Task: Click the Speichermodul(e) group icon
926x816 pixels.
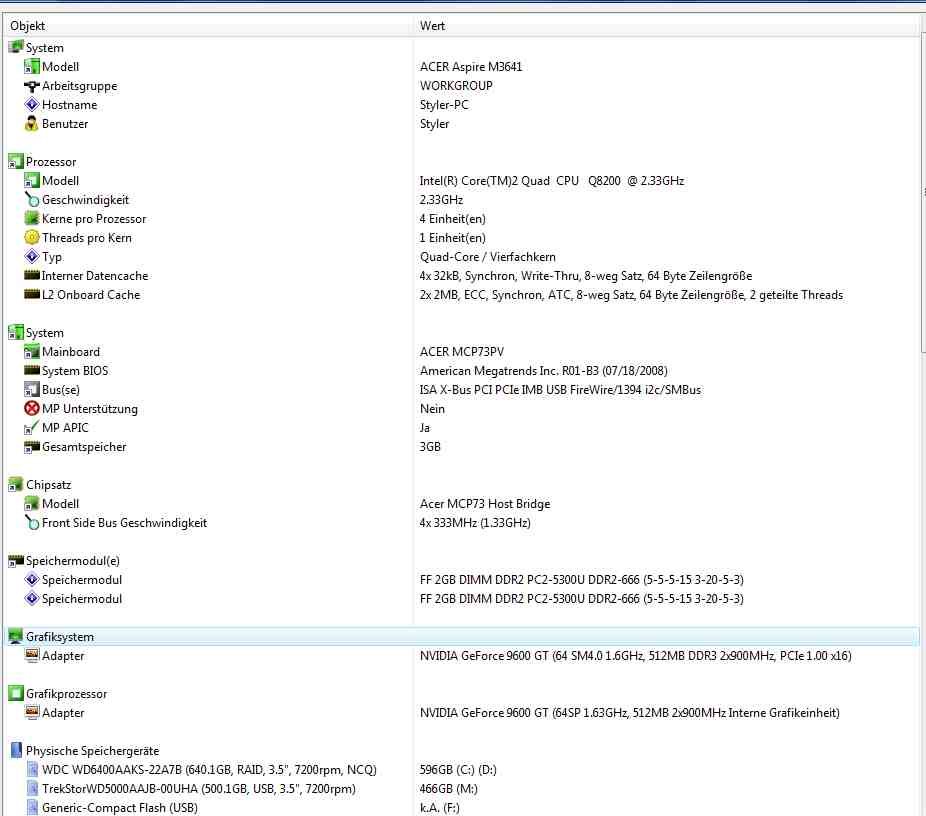Action: (16, 560)
